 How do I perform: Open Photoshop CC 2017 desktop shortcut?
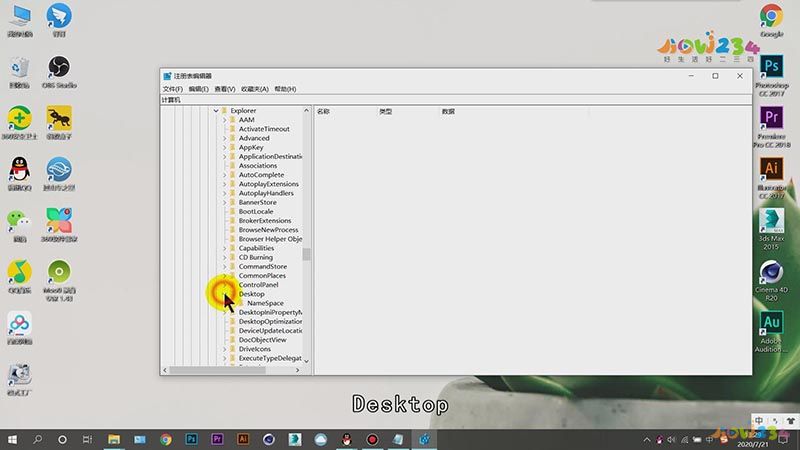771,74
